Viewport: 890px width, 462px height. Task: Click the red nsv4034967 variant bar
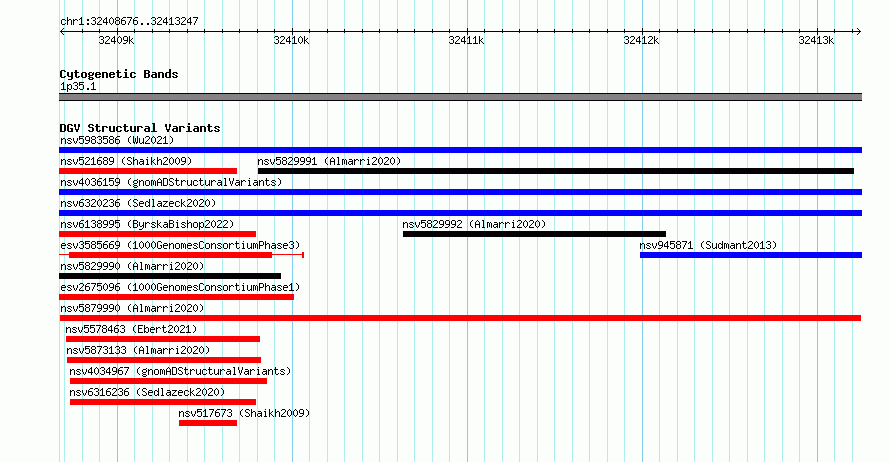click(168, 381)
